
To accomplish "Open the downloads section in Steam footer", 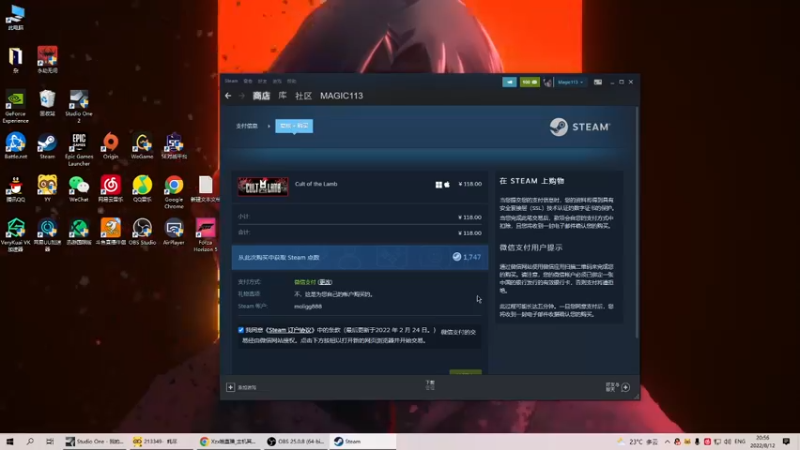I will pyautogui.click(x=430, y=385).
